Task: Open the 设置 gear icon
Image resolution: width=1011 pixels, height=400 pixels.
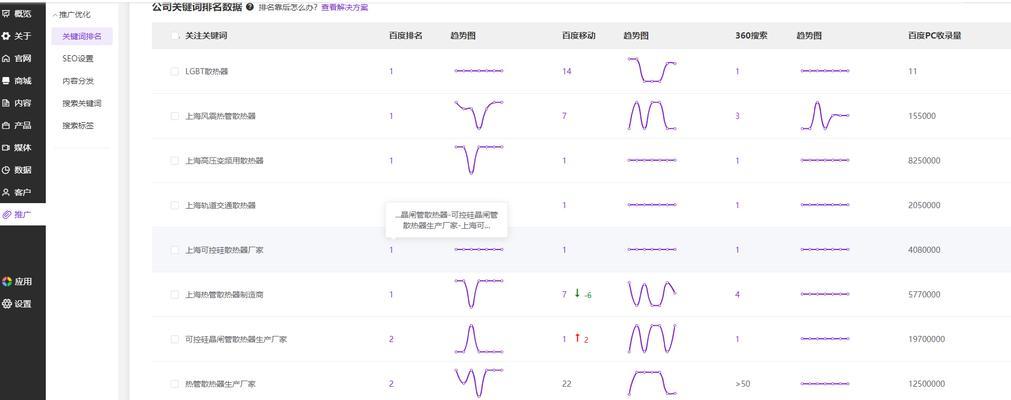Action: (6, 304)
